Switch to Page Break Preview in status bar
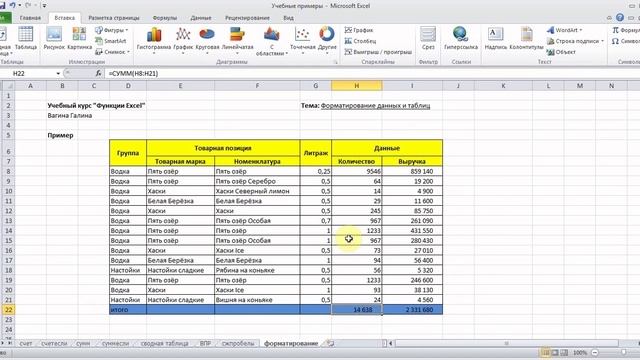 (x=564, y=352)
